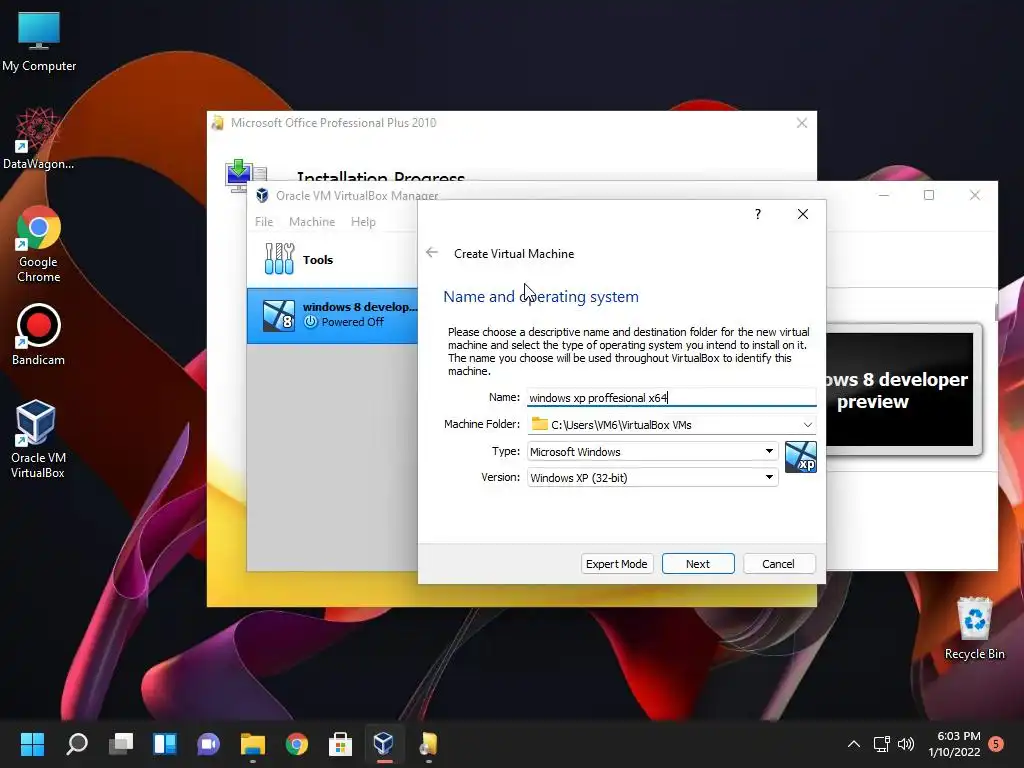Click the Tools icon in VirtualBox Manager
This screenshot has width=1024, height=768.
point(279,259)
